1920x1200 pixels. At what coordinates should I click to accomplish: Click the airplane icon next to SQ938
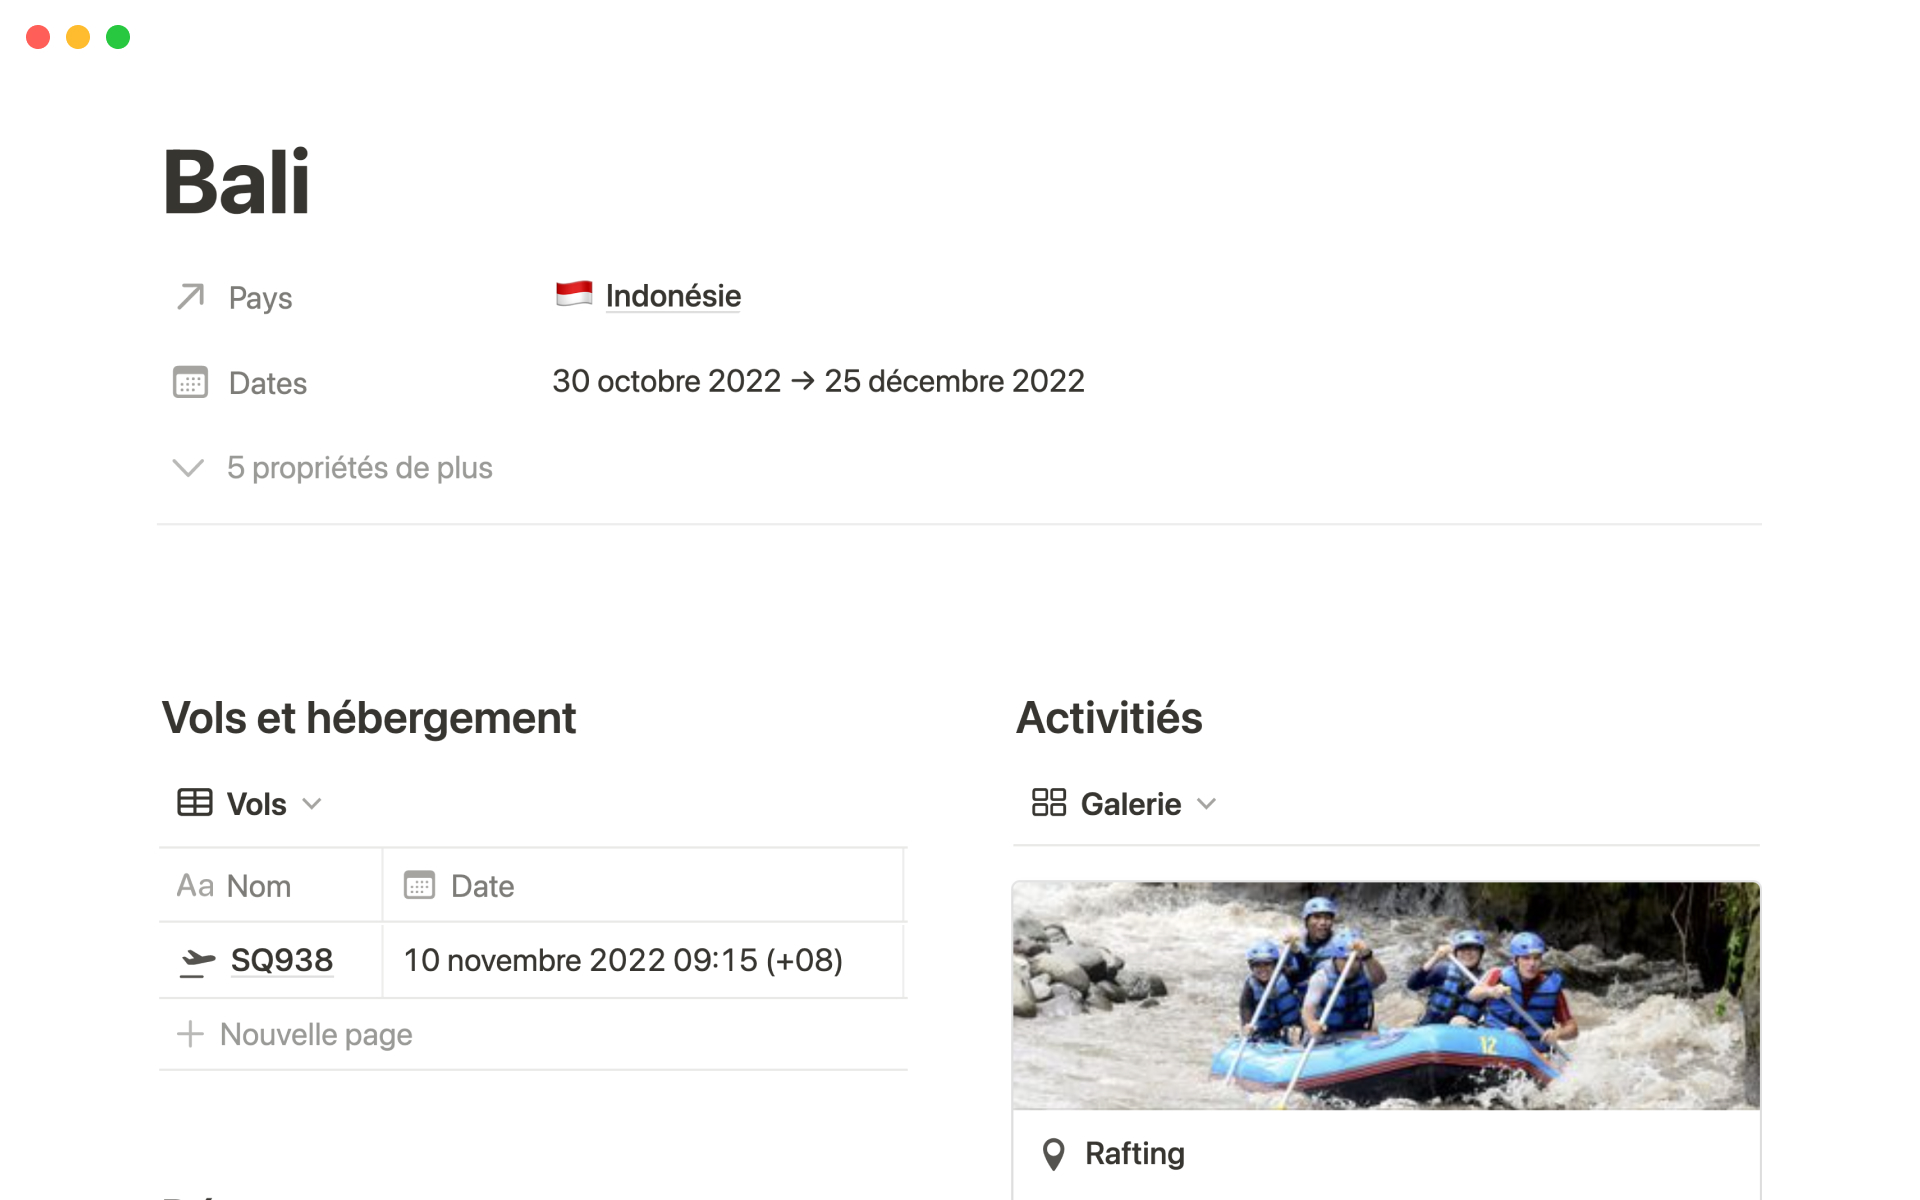click(197, 961)
